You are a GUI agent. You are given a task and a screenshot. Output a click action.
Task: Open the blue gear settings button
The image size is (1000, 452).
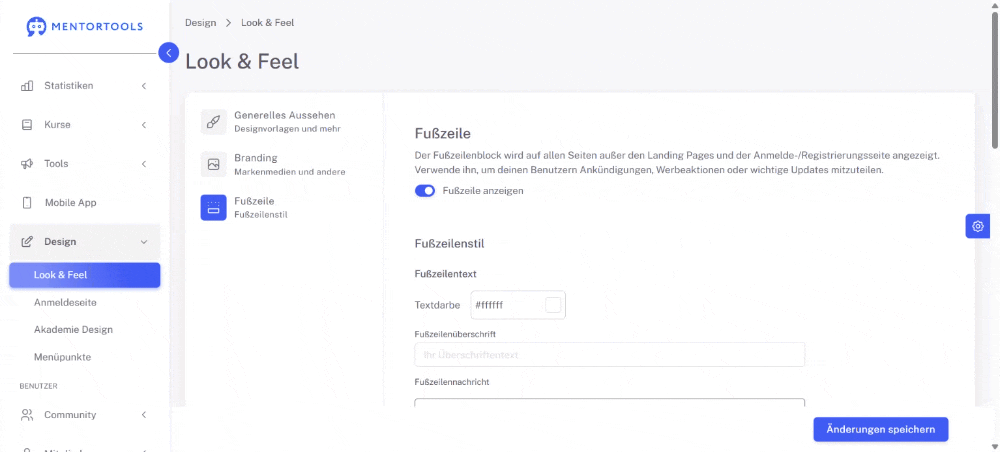click(978, 226)
